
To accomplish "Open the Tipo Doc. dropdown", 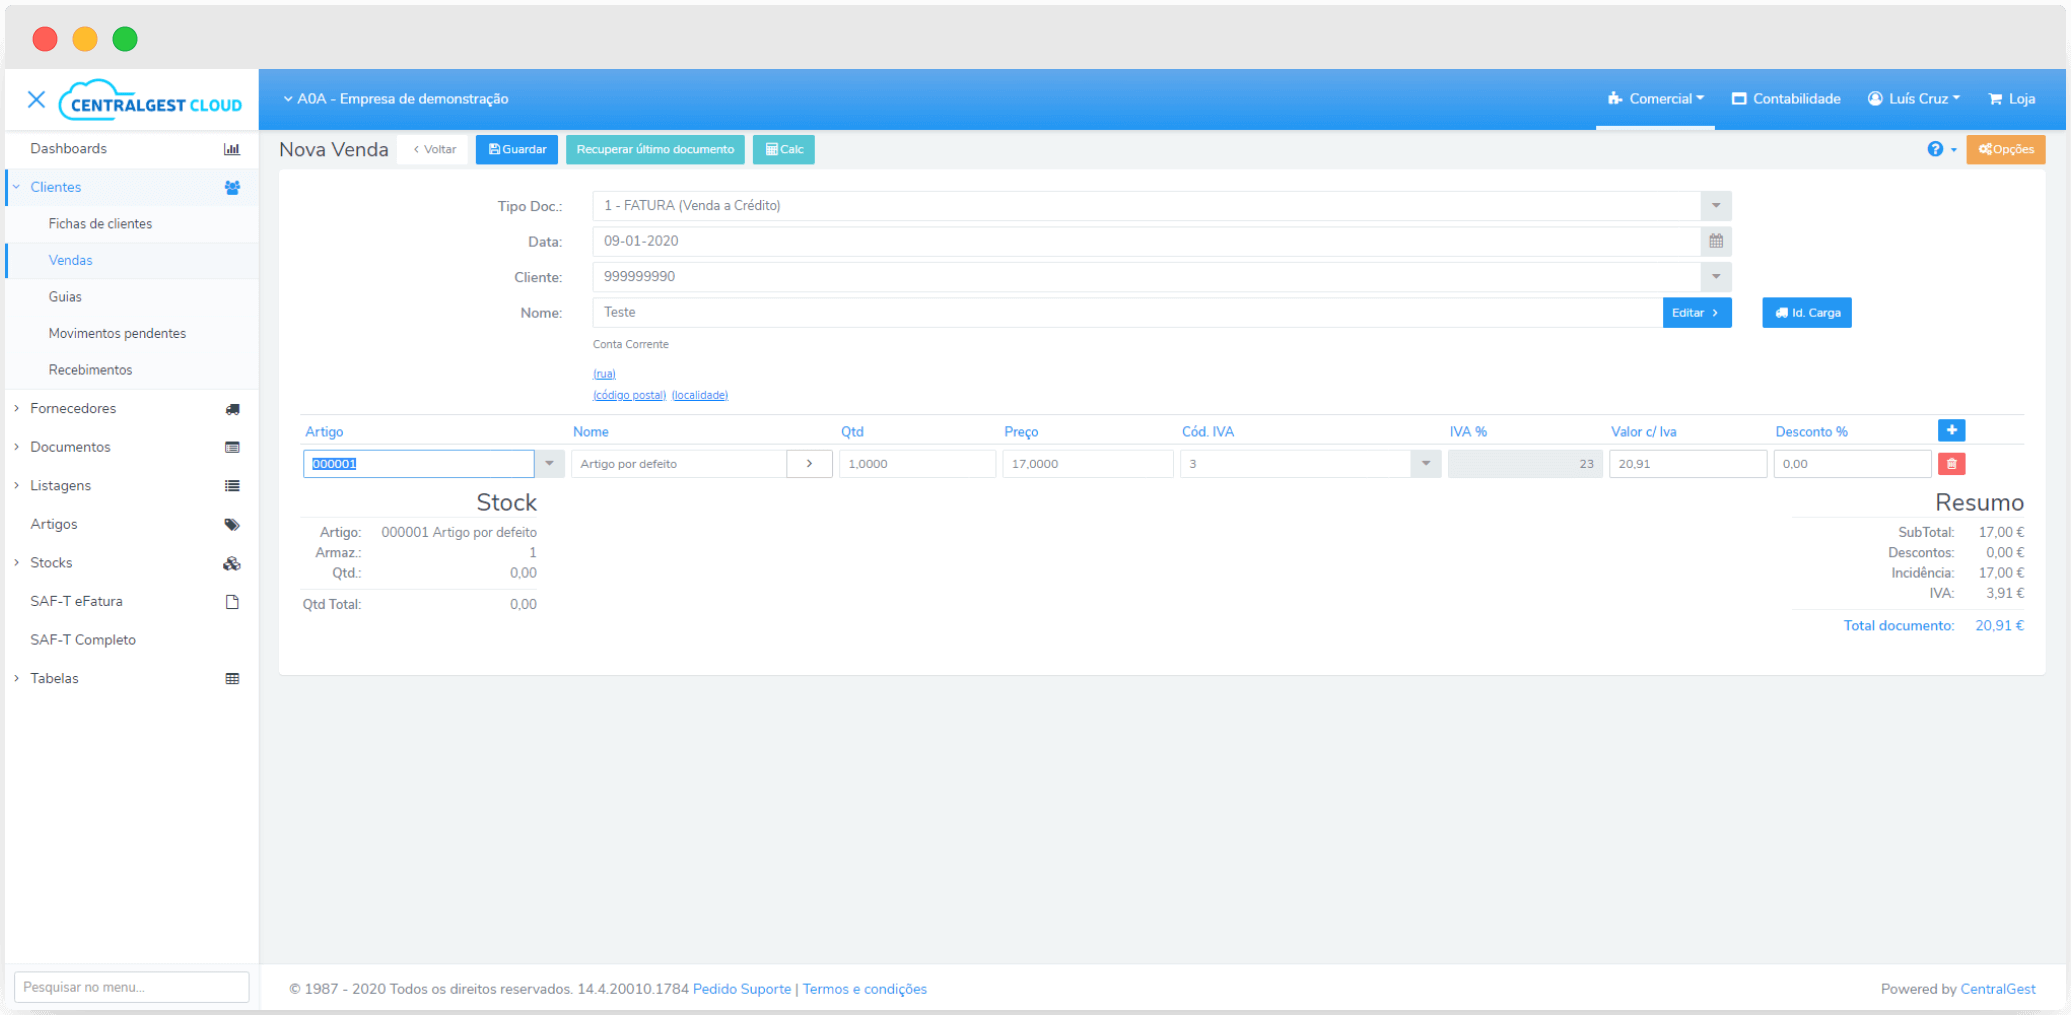I will pos(1714,206).
